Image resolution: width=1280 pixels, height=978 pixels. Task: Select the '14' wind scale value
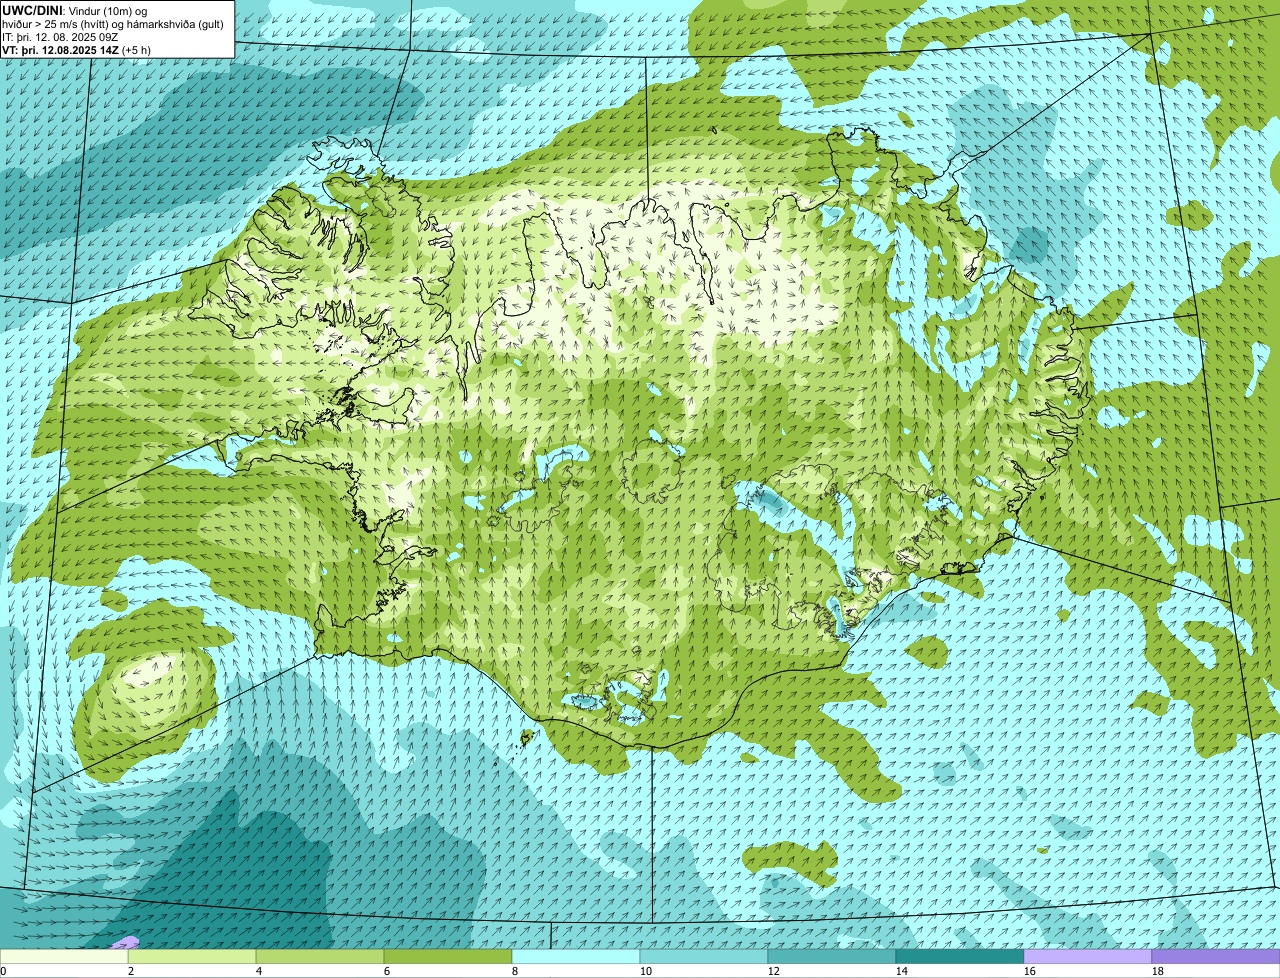902,971
